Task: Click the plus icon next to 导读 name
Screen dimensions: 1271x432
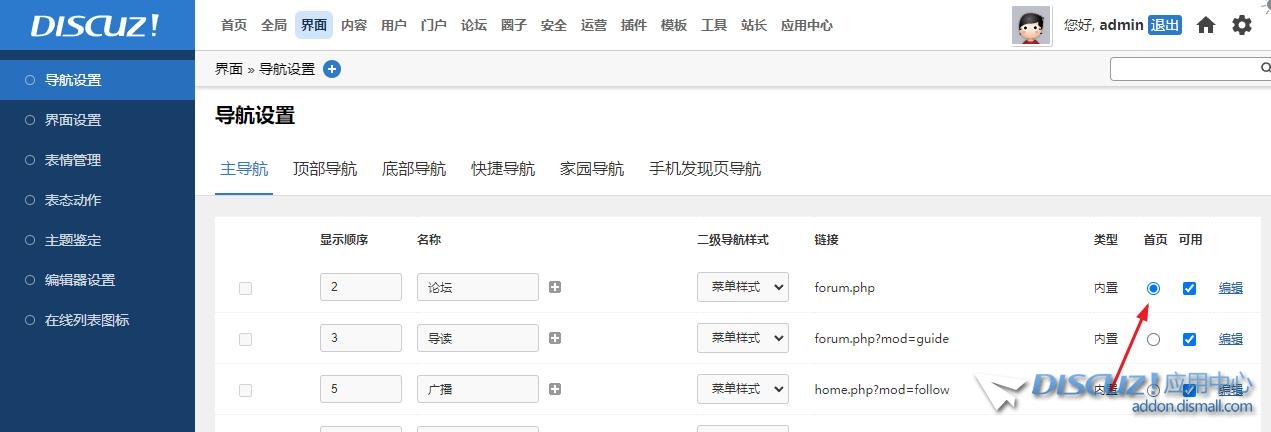Action: (x=555, y=338)
